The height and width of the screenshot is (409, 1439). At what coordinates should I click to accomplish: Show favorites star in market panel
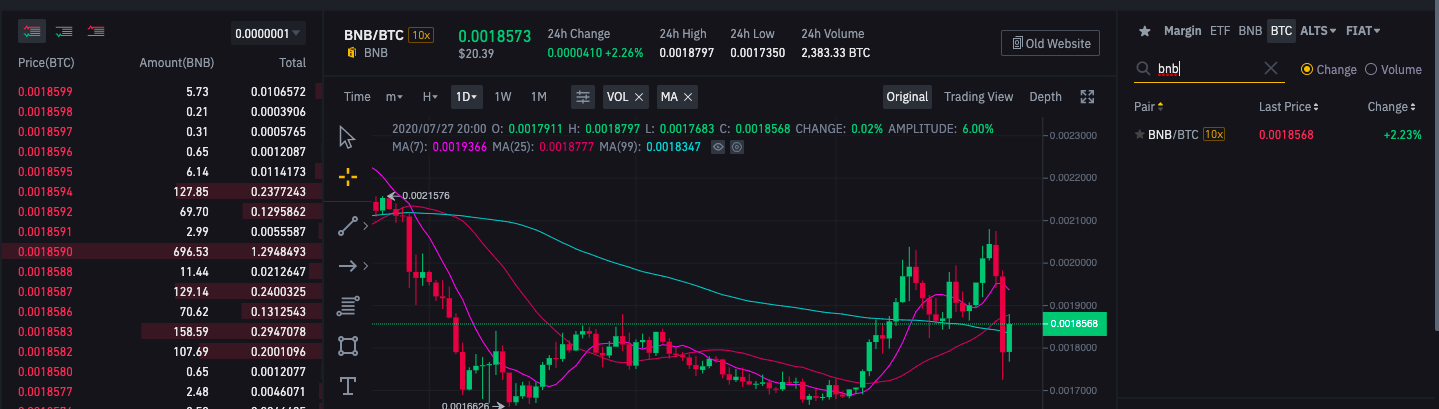click(1144, 31)
